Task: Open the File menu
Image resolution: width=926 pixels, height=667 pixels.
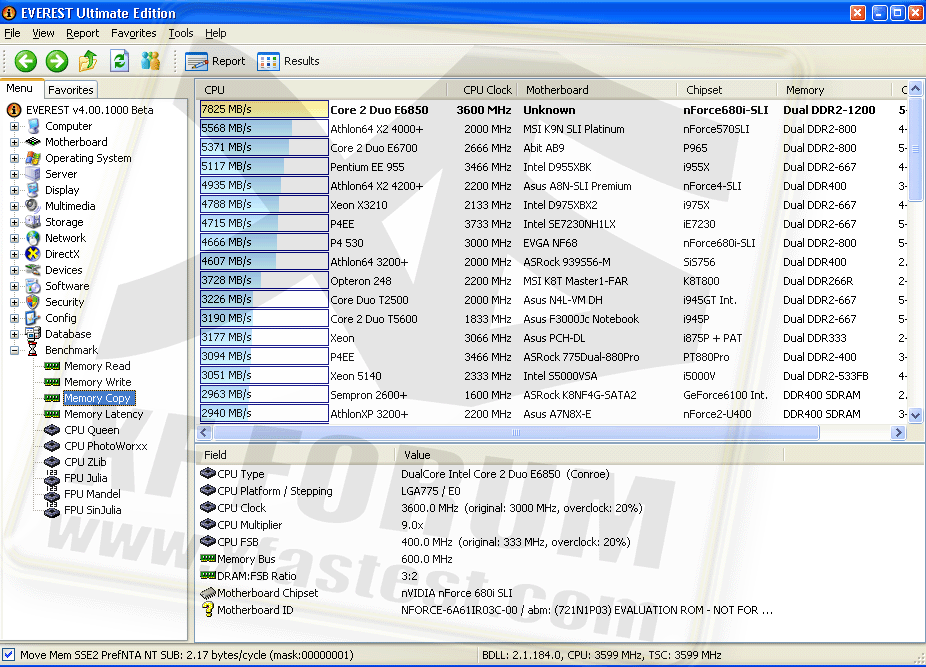Action: point(12,33)
